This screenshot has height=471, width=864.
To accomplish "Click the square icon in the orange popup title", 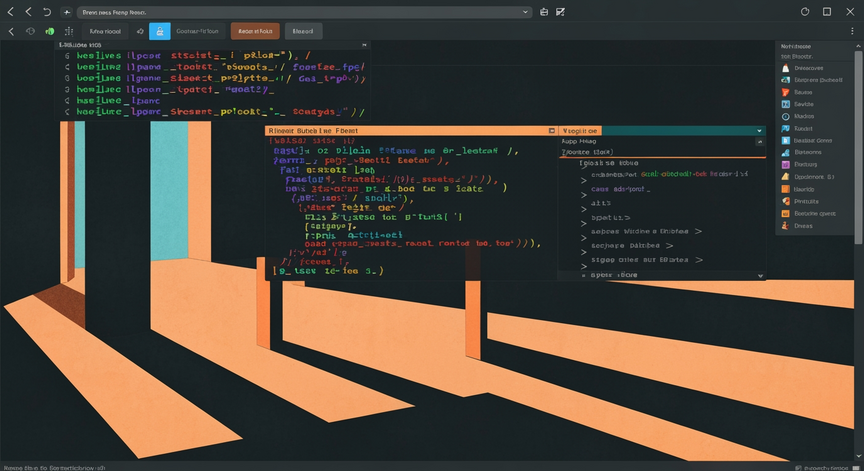I will (x=552, y=131).
